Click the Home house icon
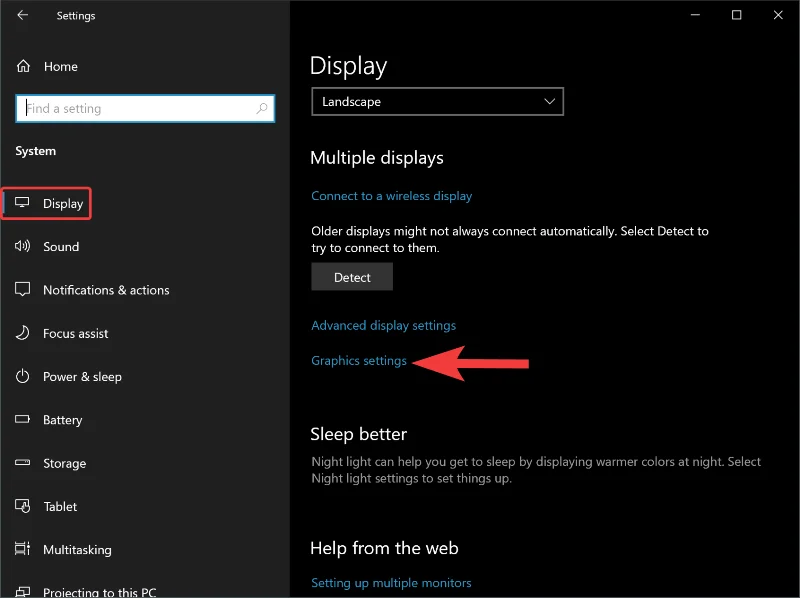800x598 pixels. 23,66
